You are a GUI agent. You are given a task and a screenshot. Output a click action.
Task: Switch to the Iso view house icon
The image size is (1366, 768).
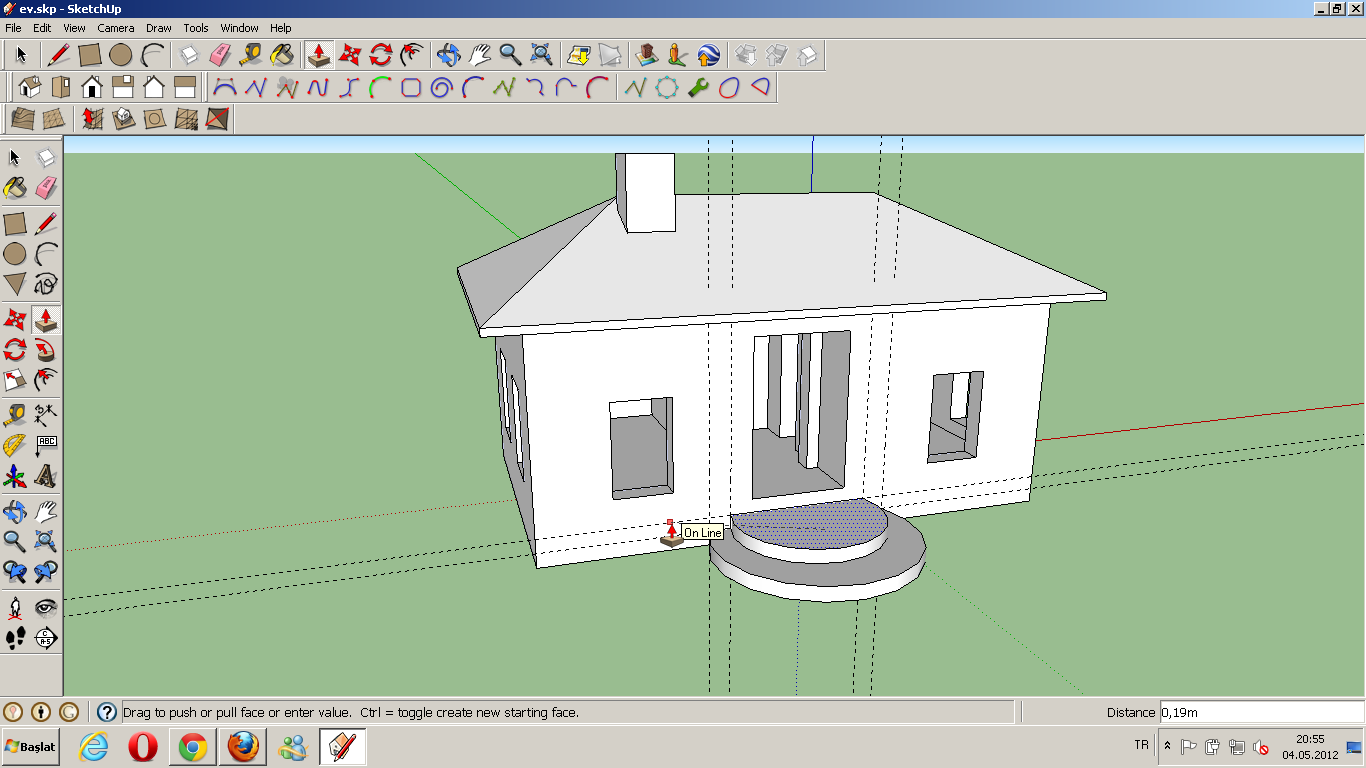pos(30,87)
